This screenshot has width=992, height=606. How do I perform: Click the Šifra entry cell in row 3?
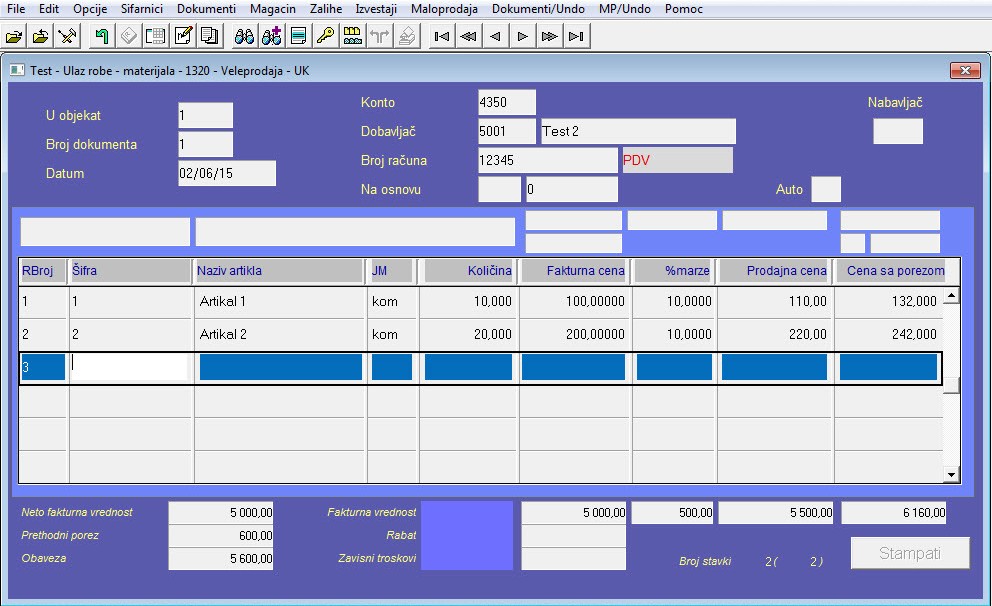[x=129, y=367]
